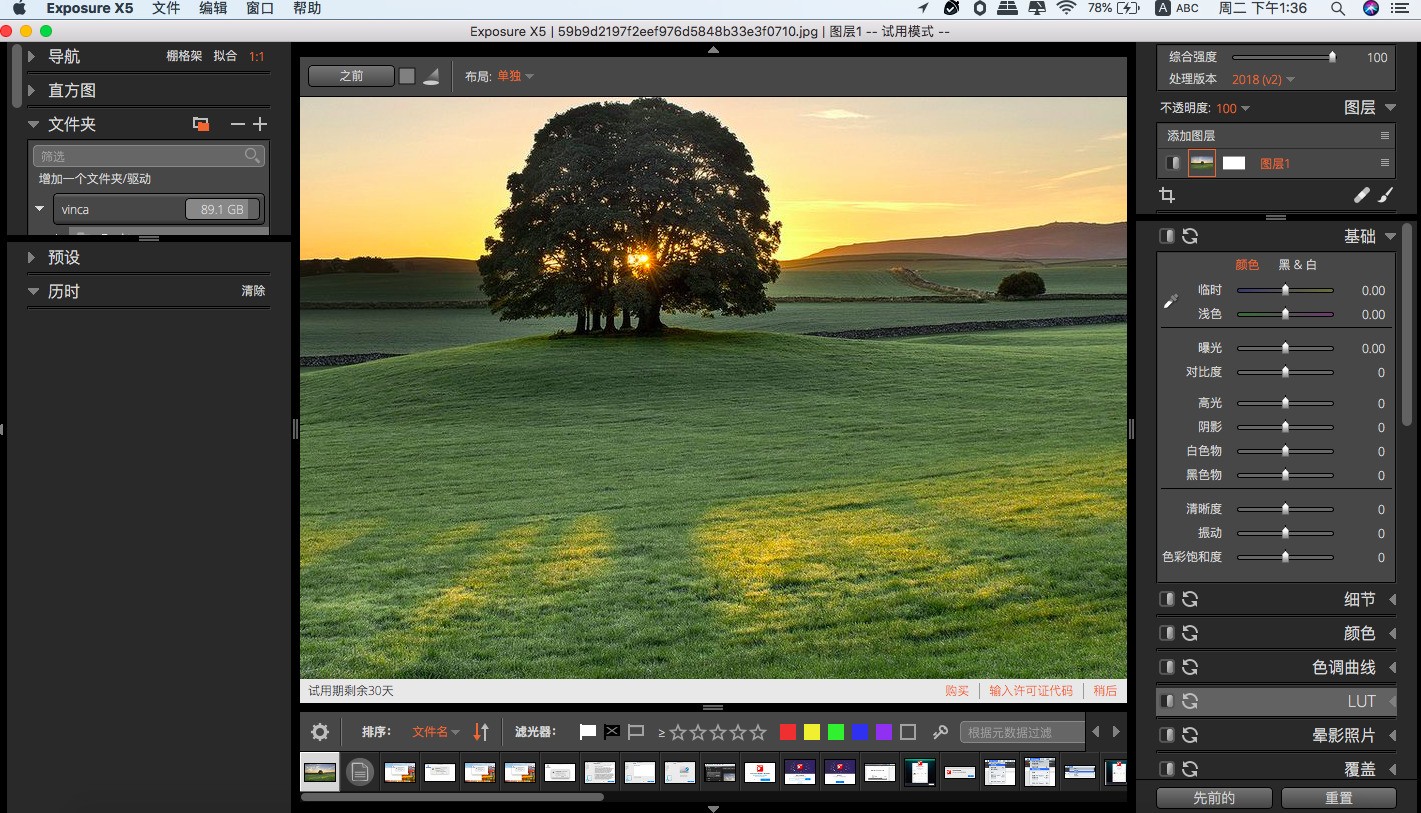The image size is (1421, 813).
Task: Click the 购买 link
Action: coord(957,691)
